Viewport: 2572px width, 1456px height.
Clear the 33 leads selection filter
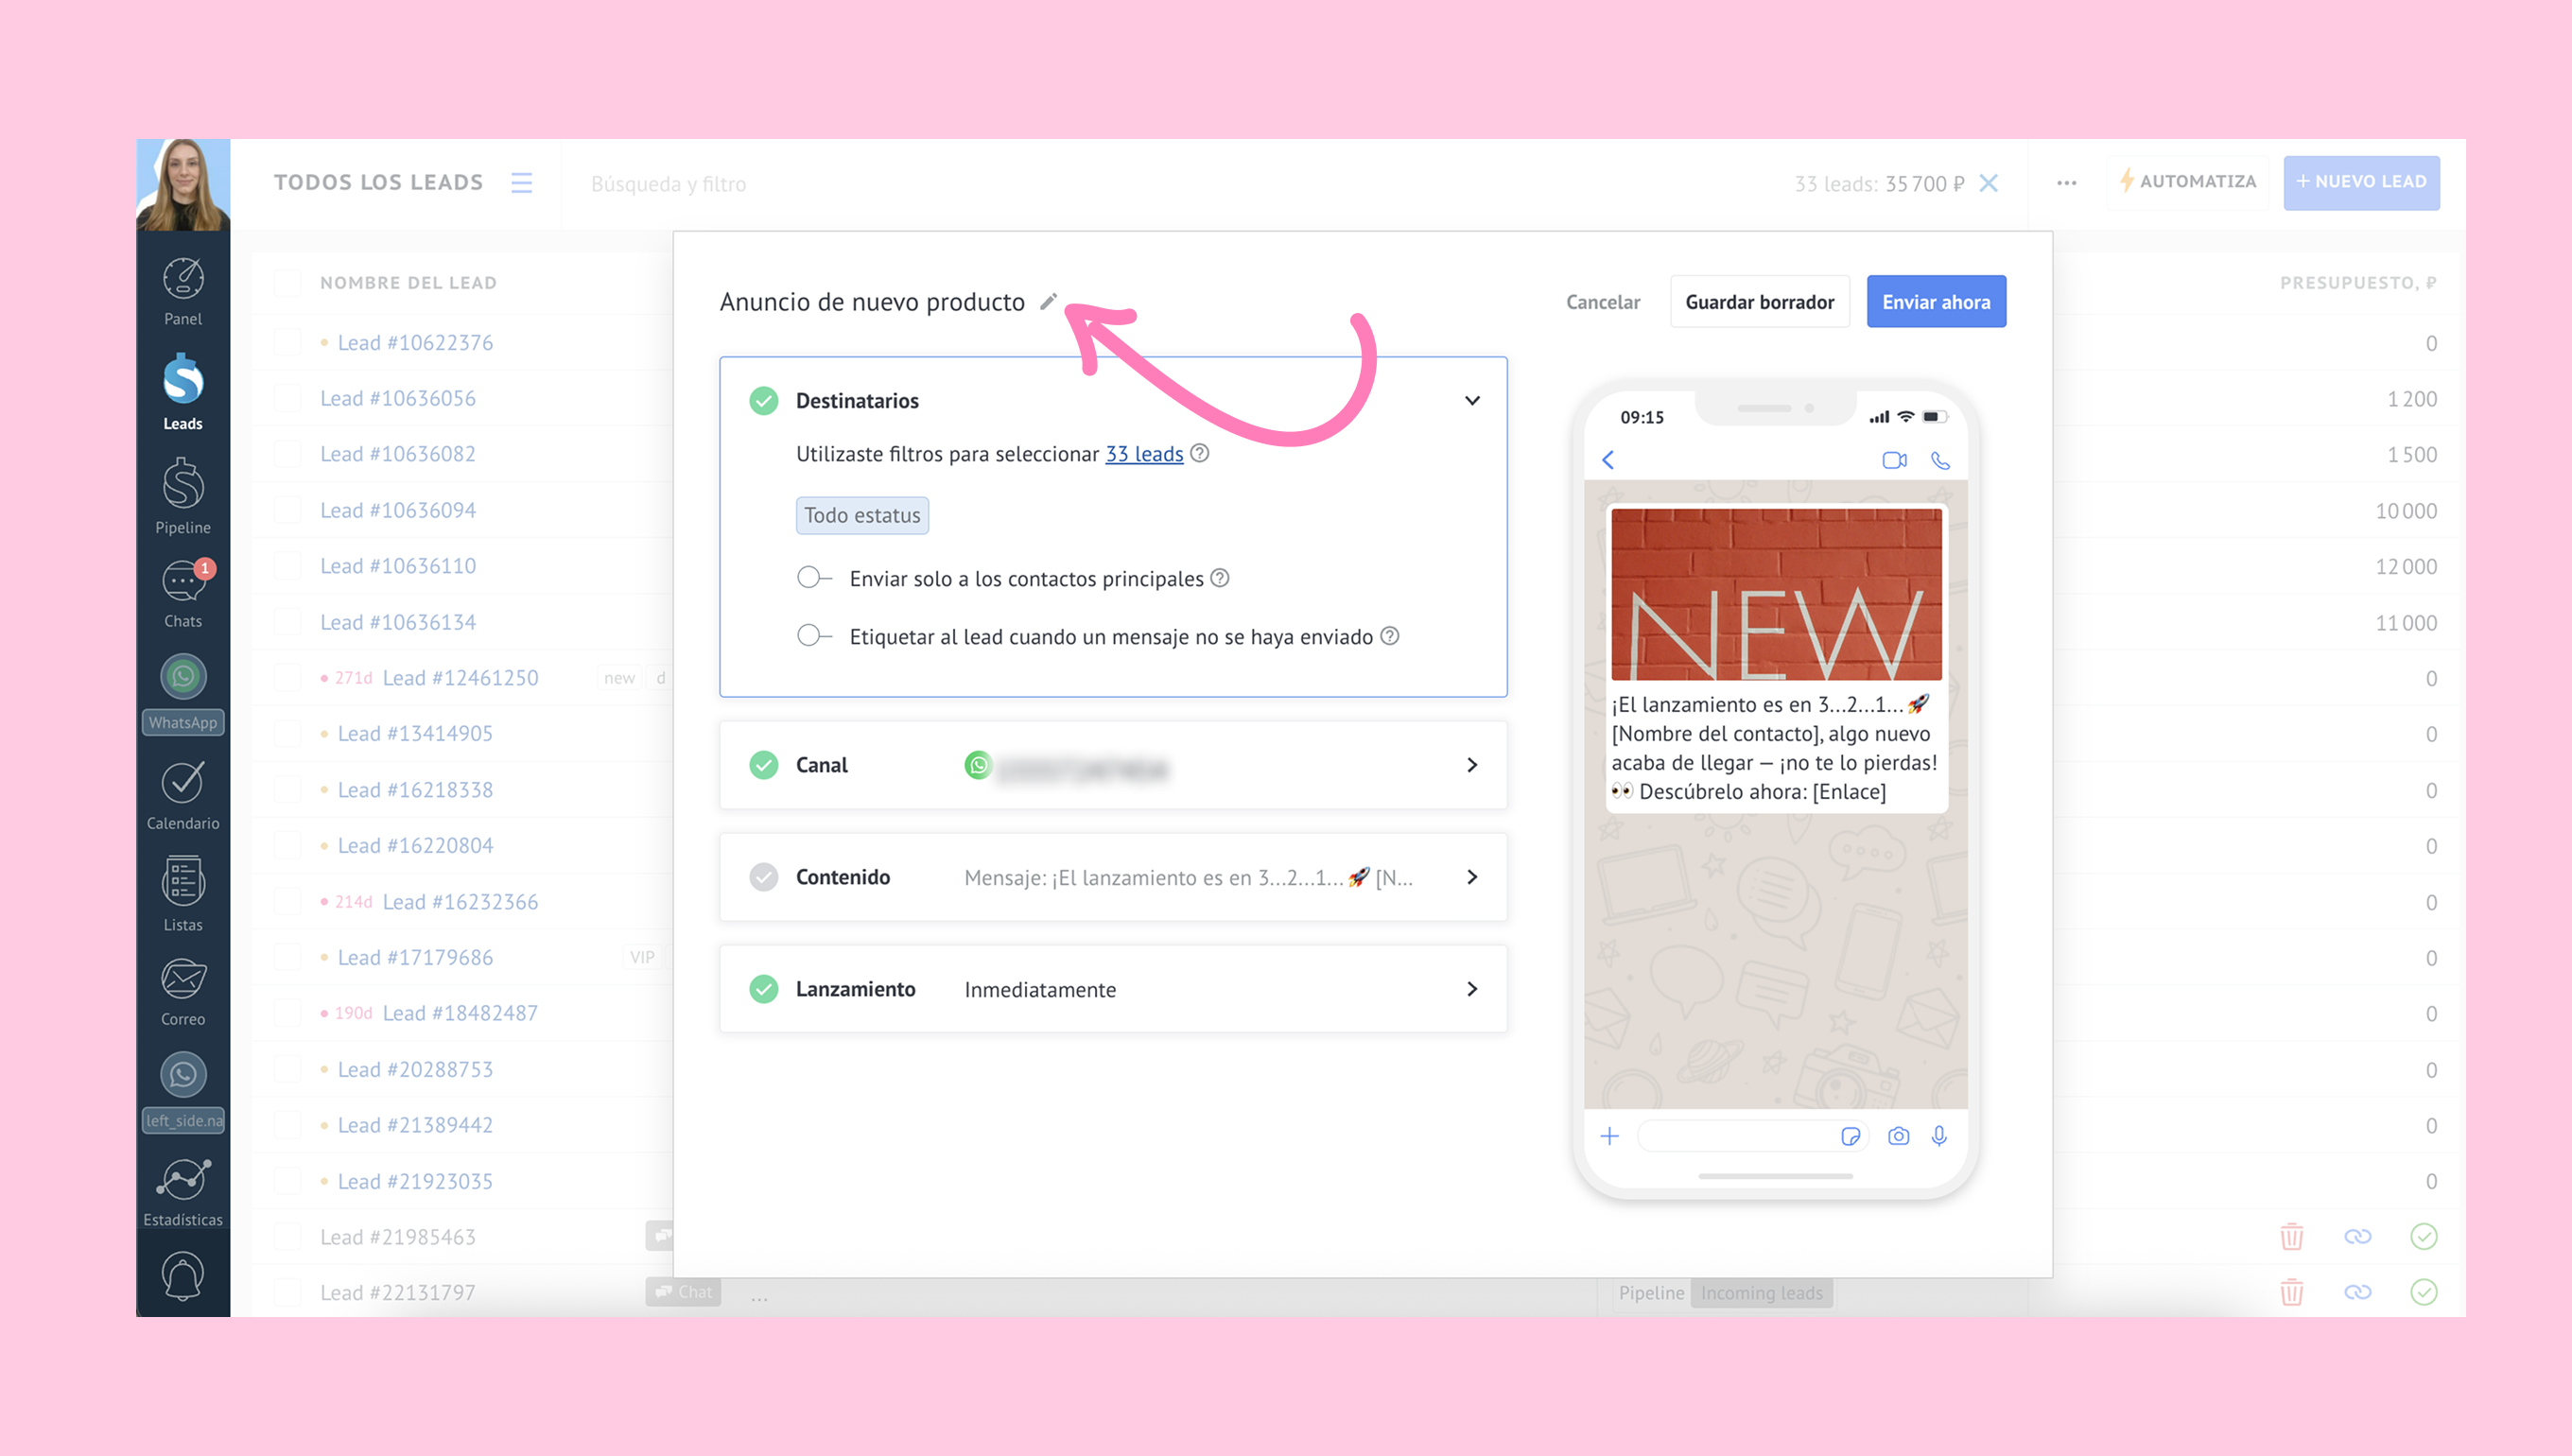(1989, 183)
